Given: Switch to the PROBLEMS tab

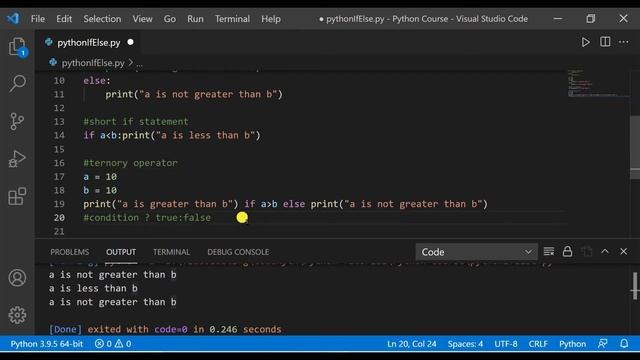Looking at the screenshot, I should click(x=69, y=252).
